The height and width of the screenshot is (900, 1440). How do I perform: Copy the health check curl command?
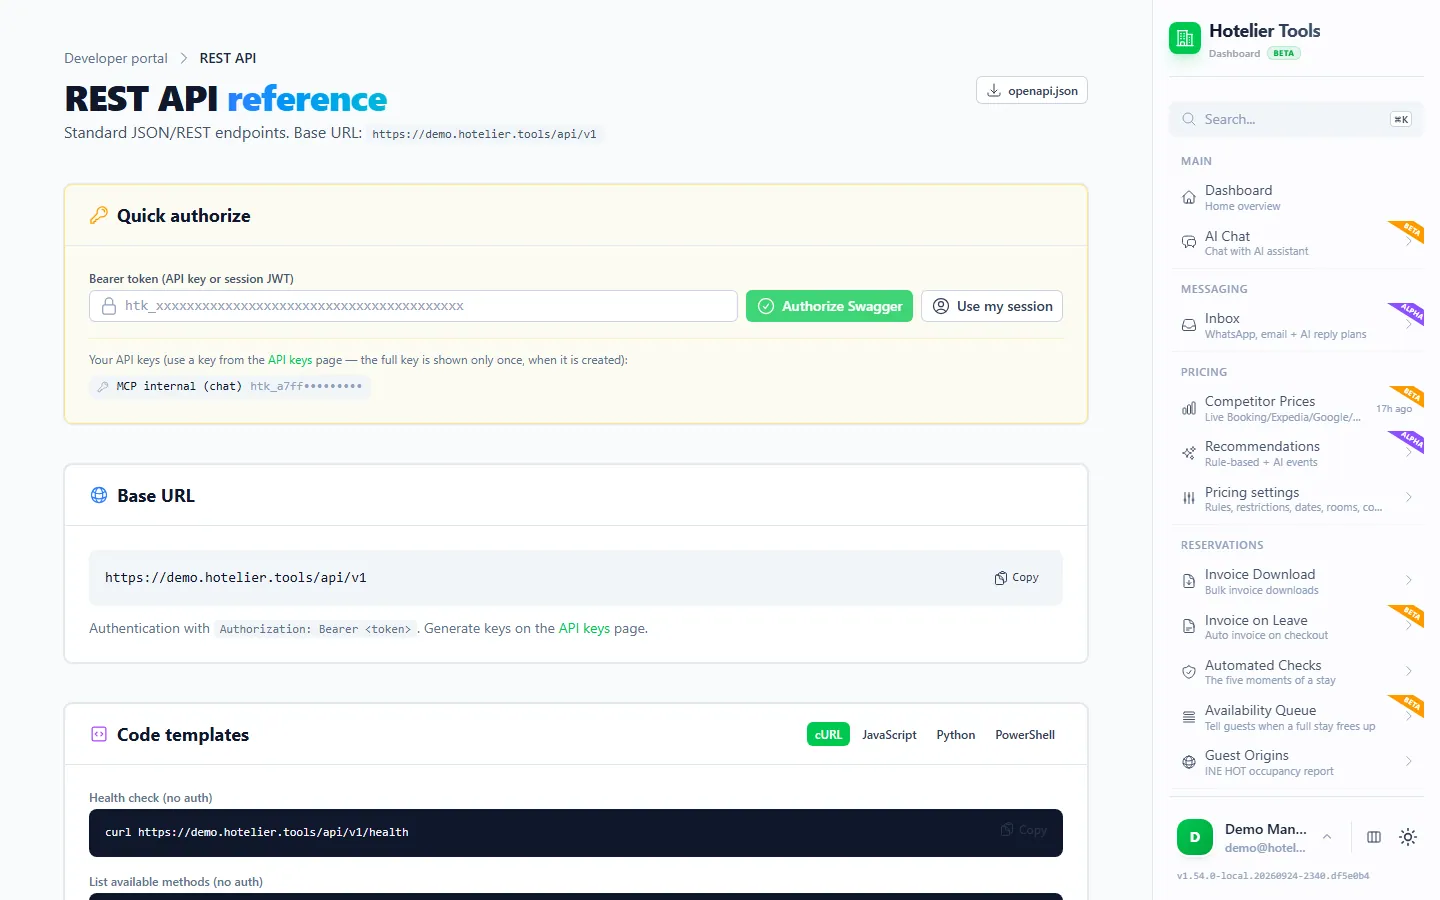[1024, 830]
